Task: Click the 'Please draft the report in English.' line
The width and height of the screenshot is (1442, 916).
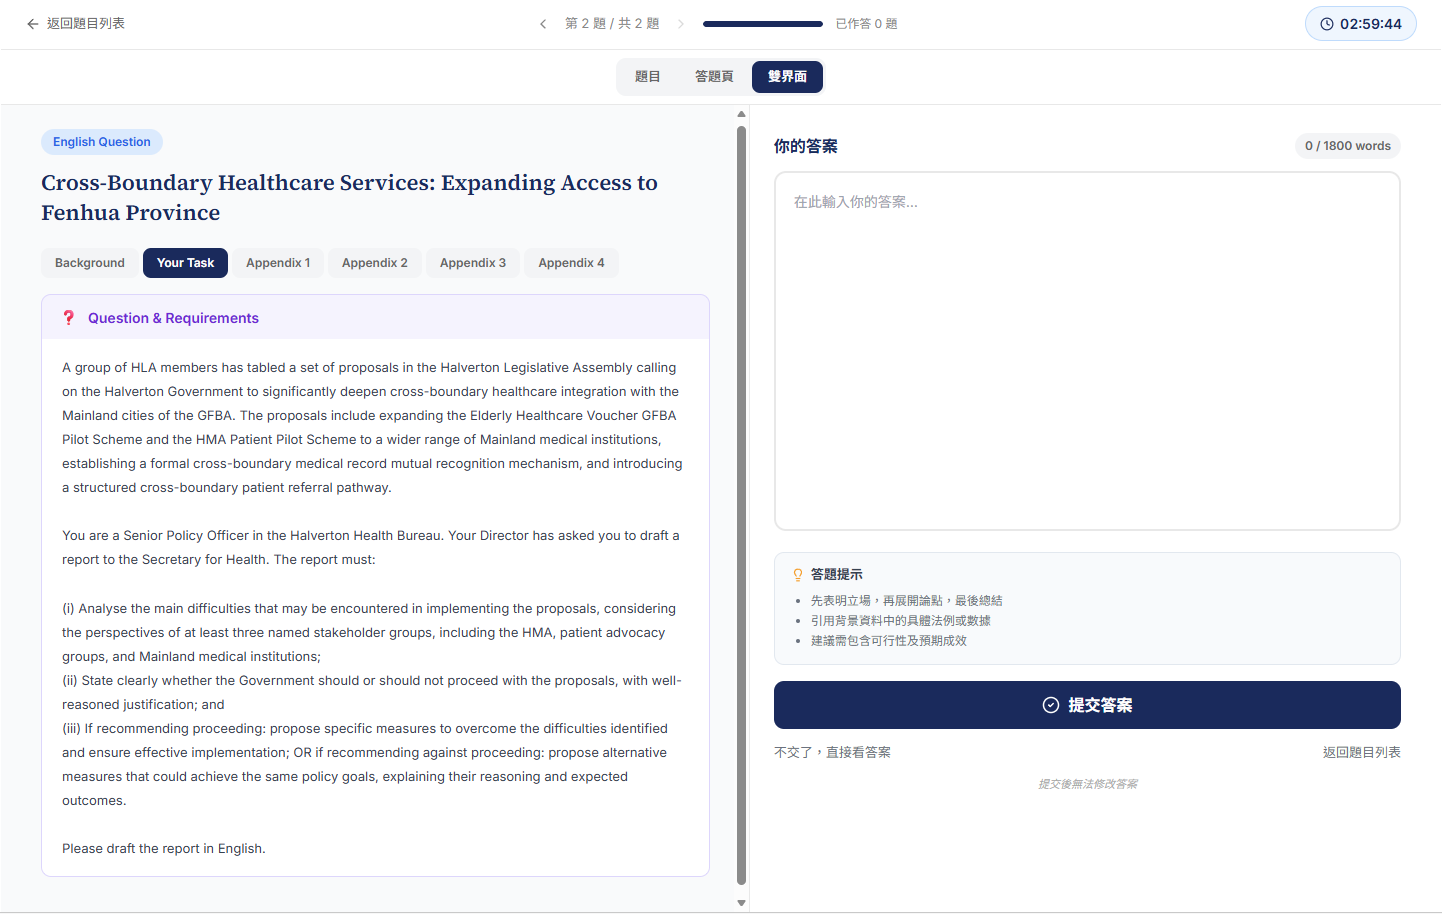Action: coord(164,849)
